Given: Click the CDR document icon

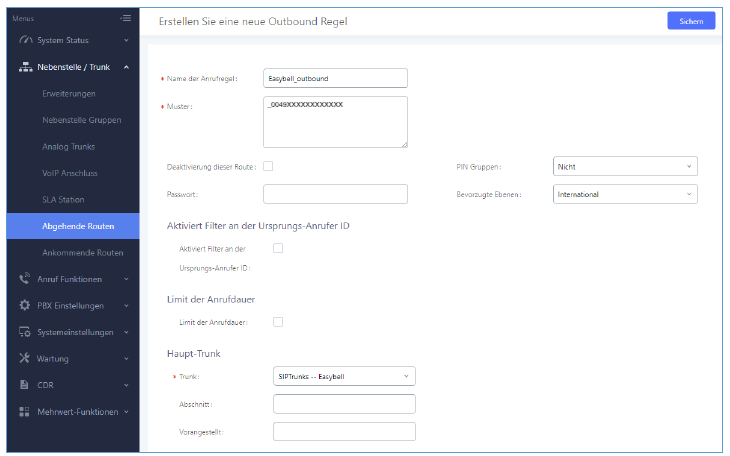Looking at the screenshot, I should tap(25, 384).
